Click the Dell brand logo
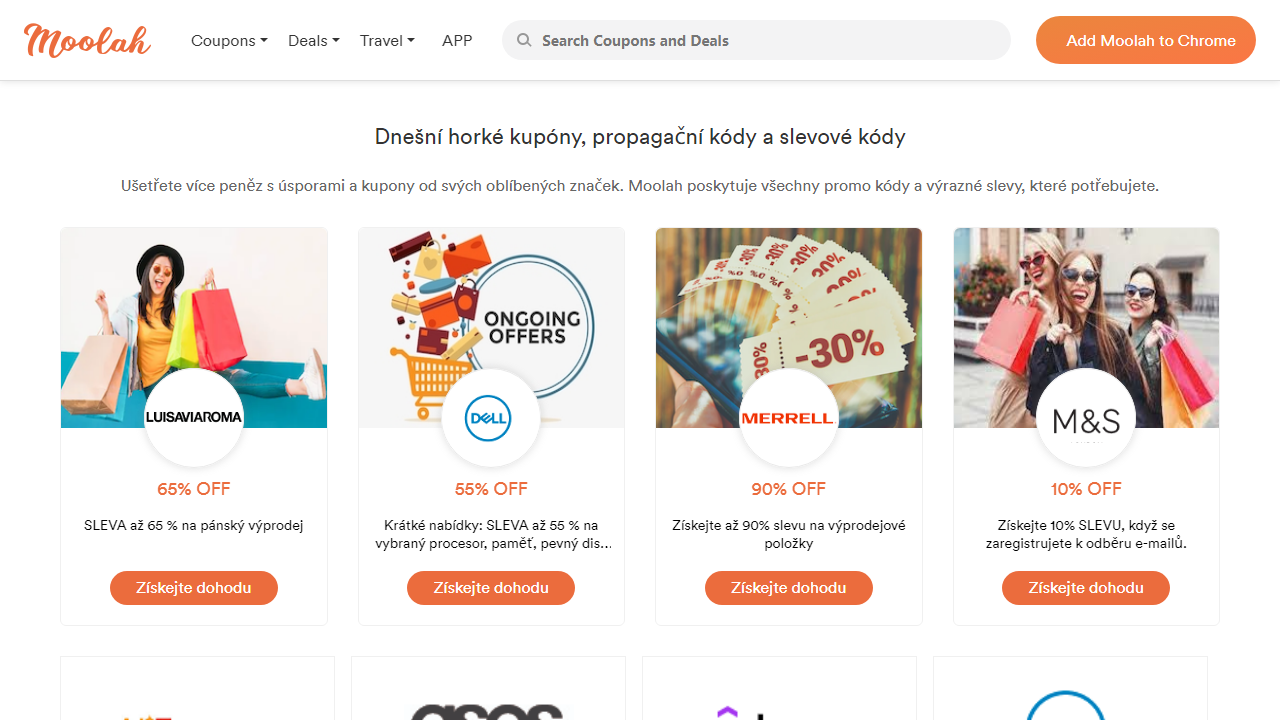1280x720 pixels. point(491,418)
